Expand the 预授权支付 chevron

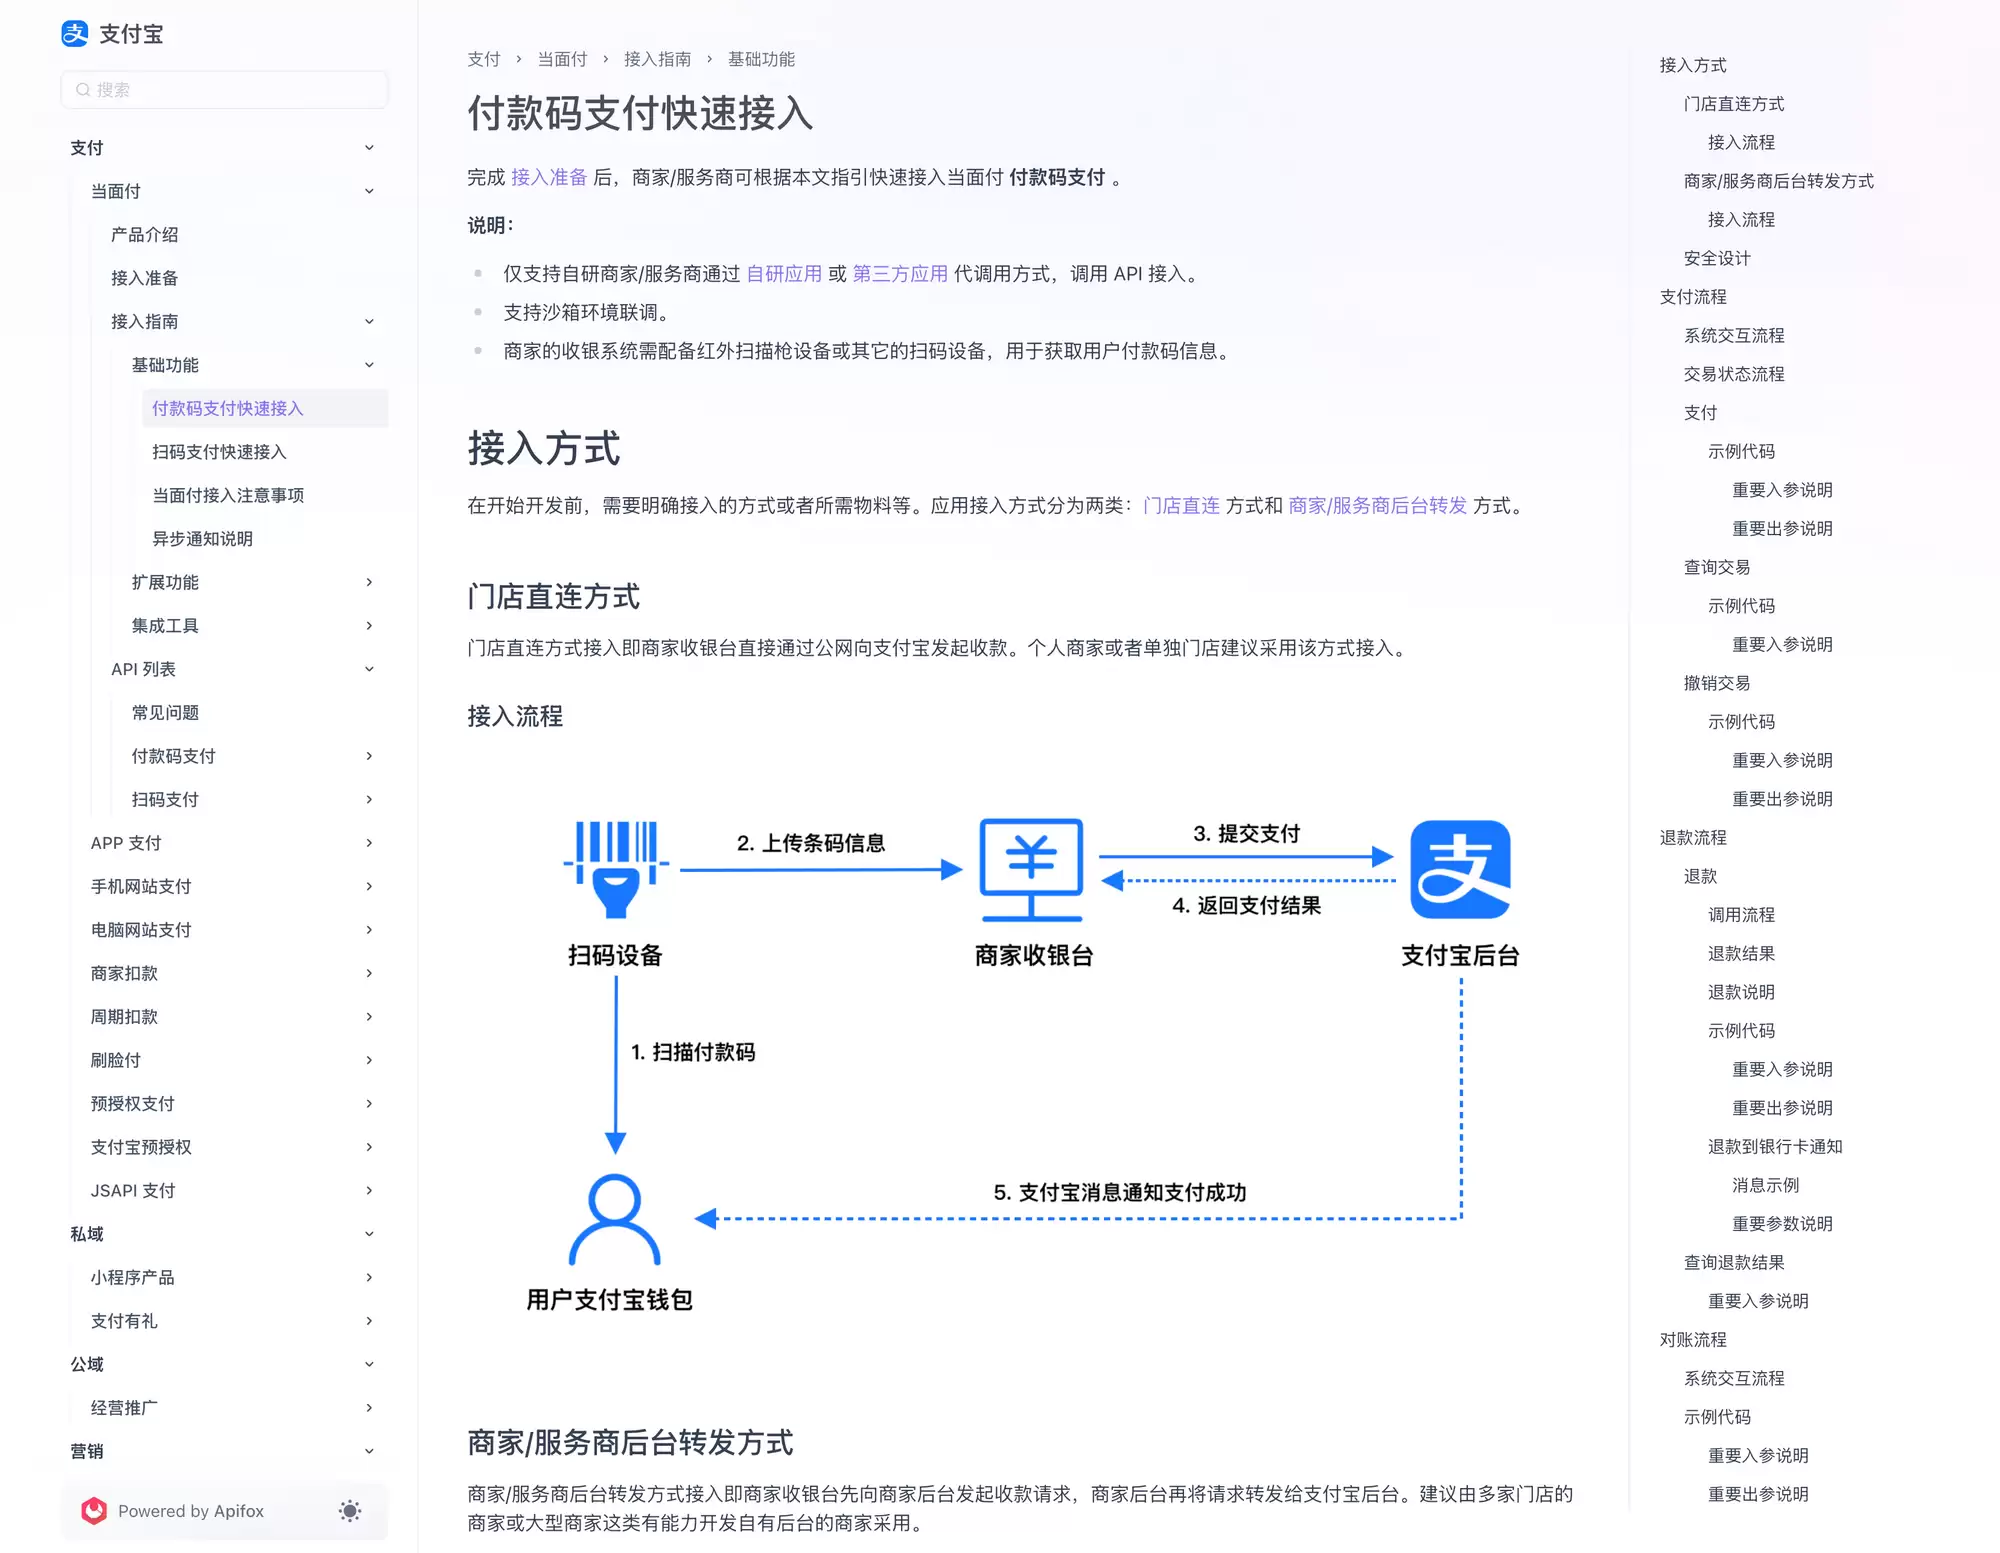(x=369, y=1104)
